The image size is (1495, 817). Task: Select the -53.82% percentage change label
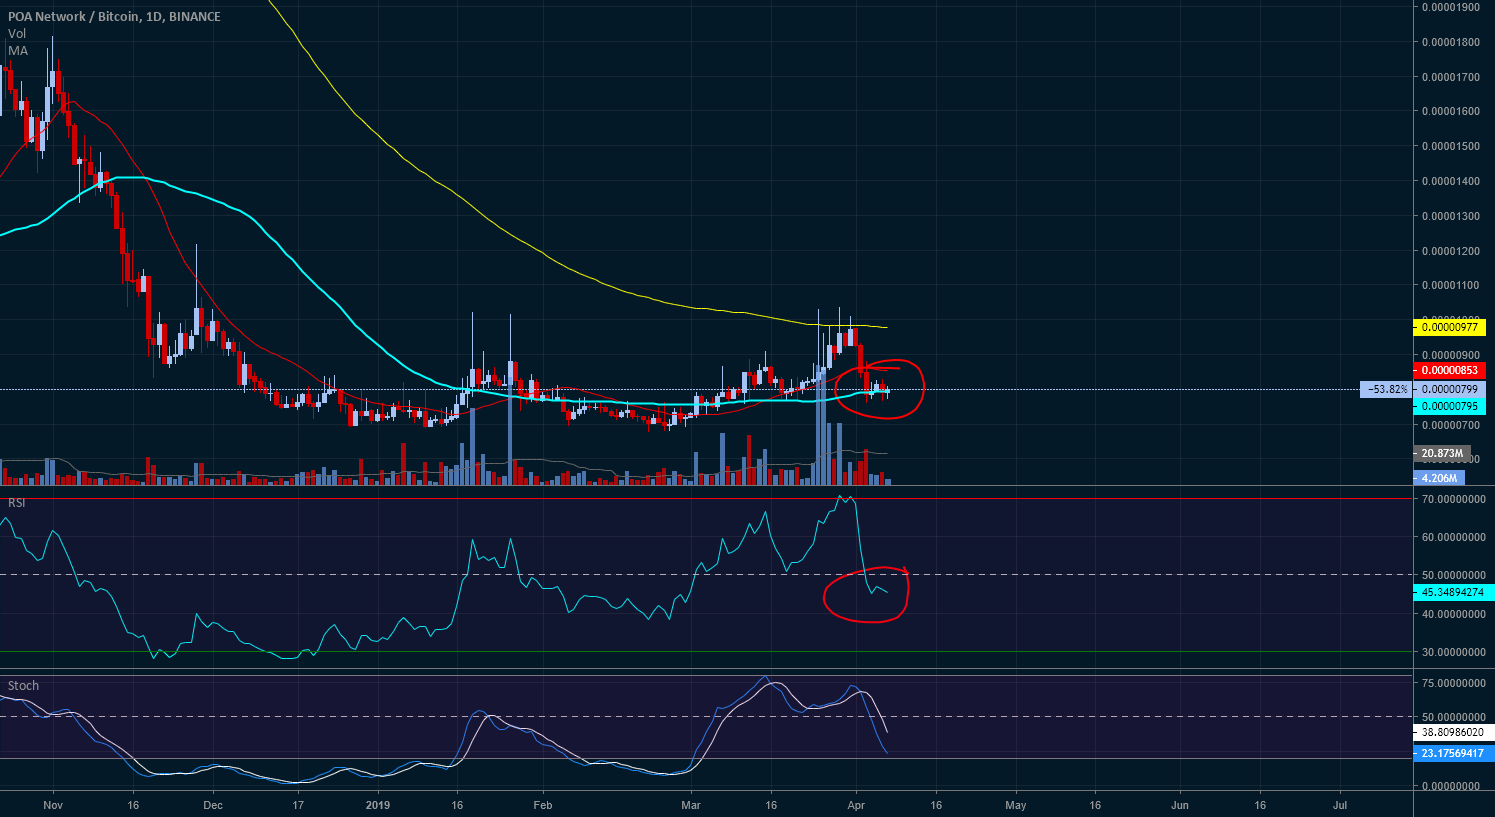coord(1385,388)
